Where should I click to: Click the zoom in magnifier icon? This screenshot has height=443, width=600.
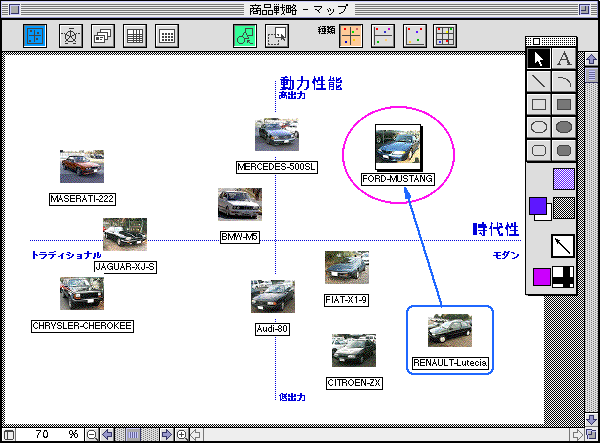click(x=182, y=435)
